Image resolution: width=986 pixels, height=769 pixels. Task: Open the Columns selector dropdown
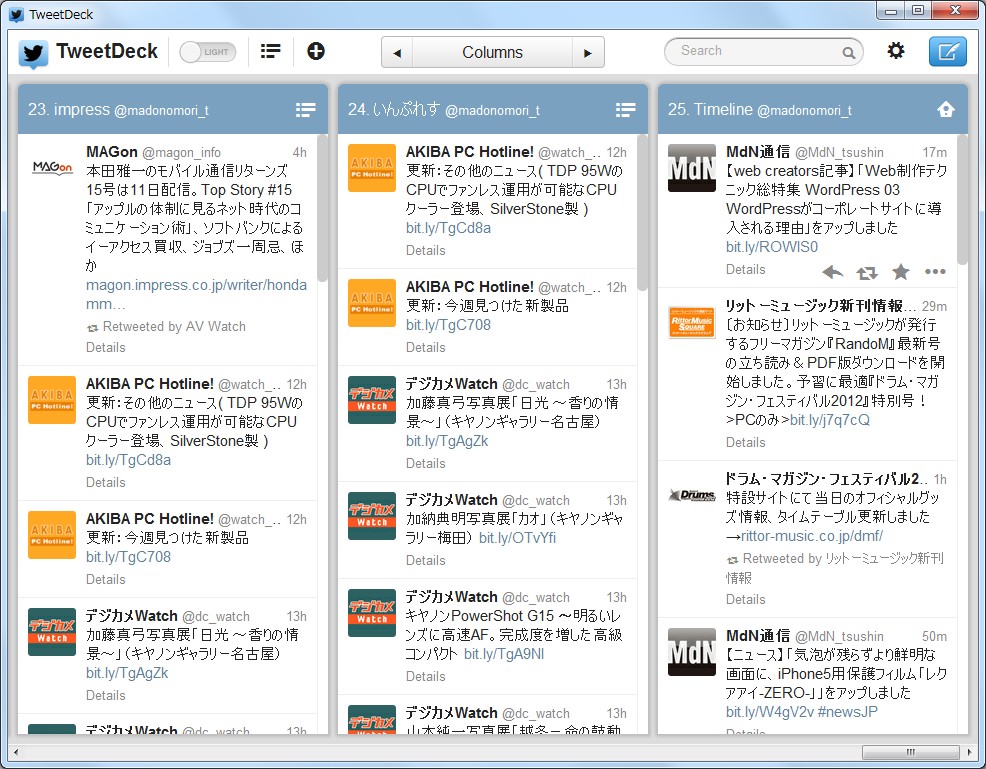tap(492, 51)
